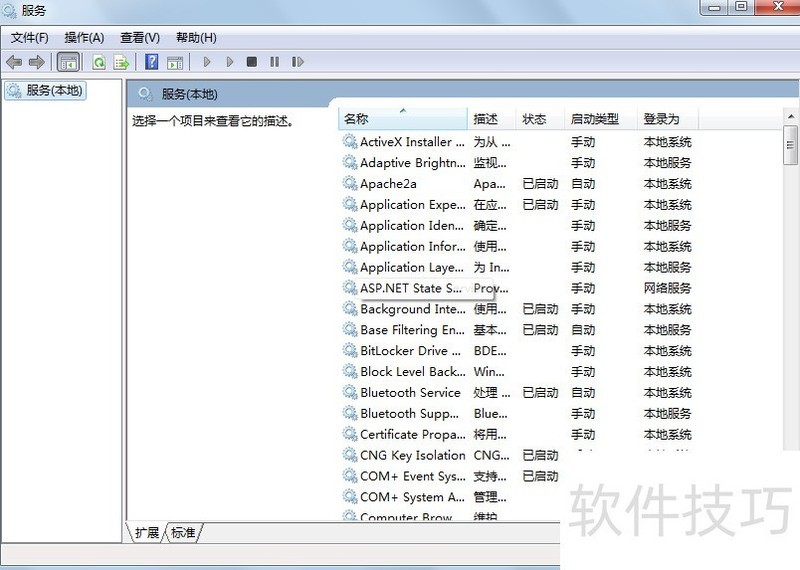The image size is (800, 570).
Task: Select the BitLocker Drive service
Action: [x=518, y=351]
